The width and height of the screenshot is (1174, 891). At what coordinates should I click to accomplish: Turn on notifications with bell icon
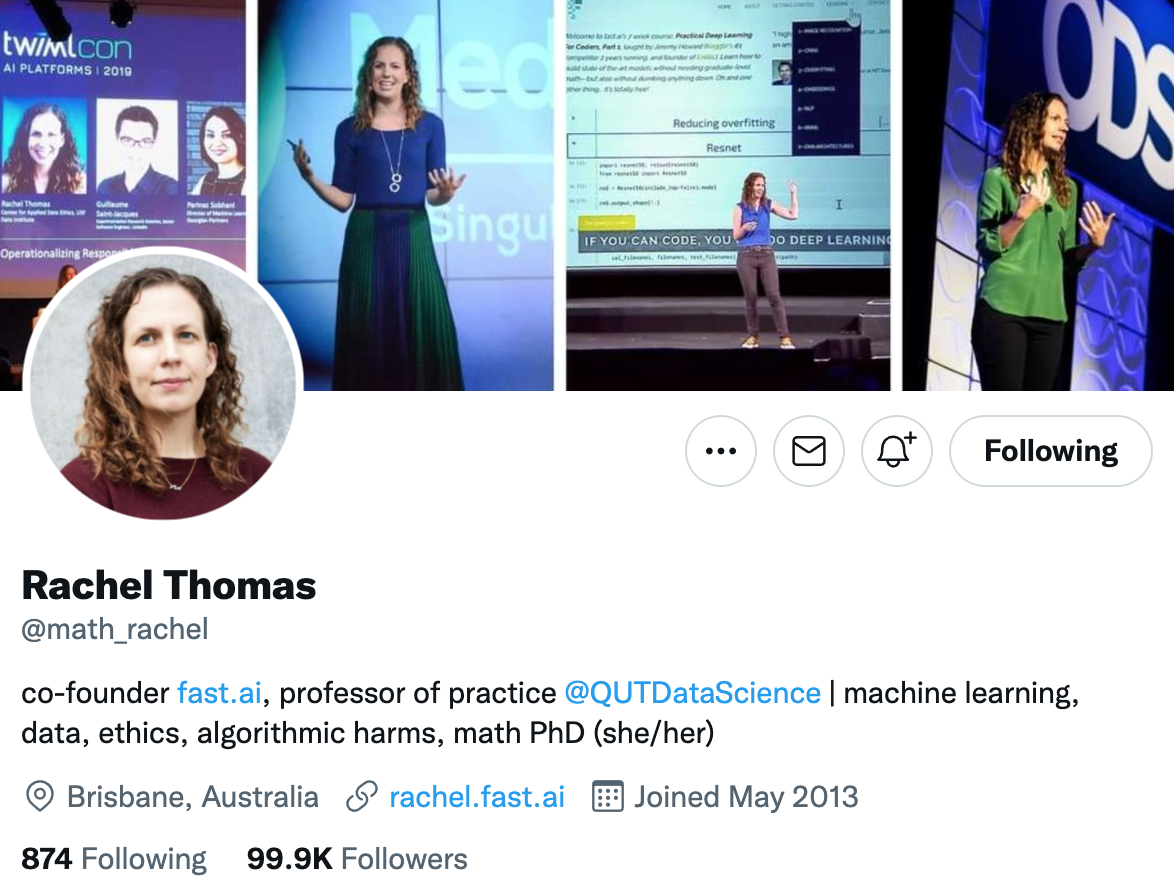tap(896, 451)
